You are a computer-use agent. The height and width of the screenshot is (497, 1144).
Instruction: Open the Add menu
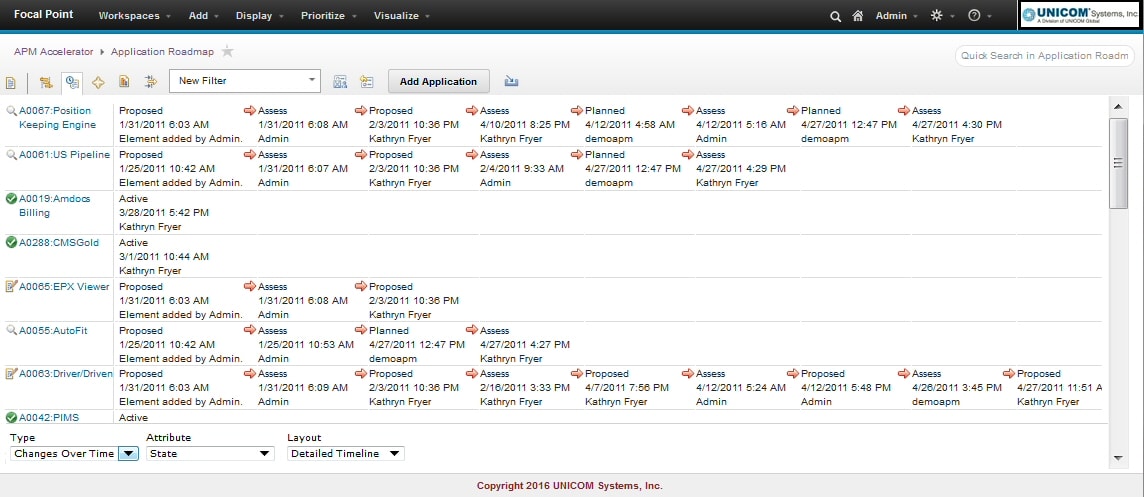click(x=204, y=15)
